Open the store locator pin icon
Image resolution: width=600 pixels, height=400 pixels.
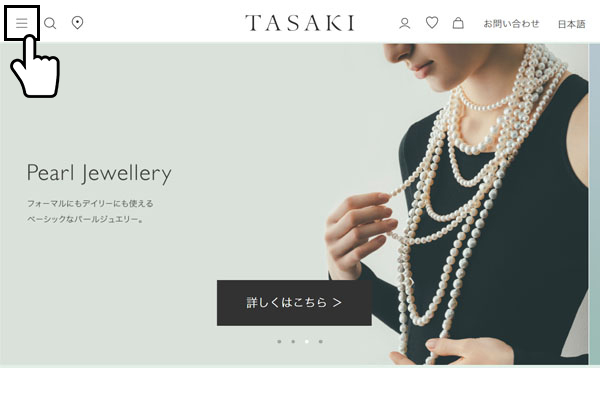(x=78, y=23)
